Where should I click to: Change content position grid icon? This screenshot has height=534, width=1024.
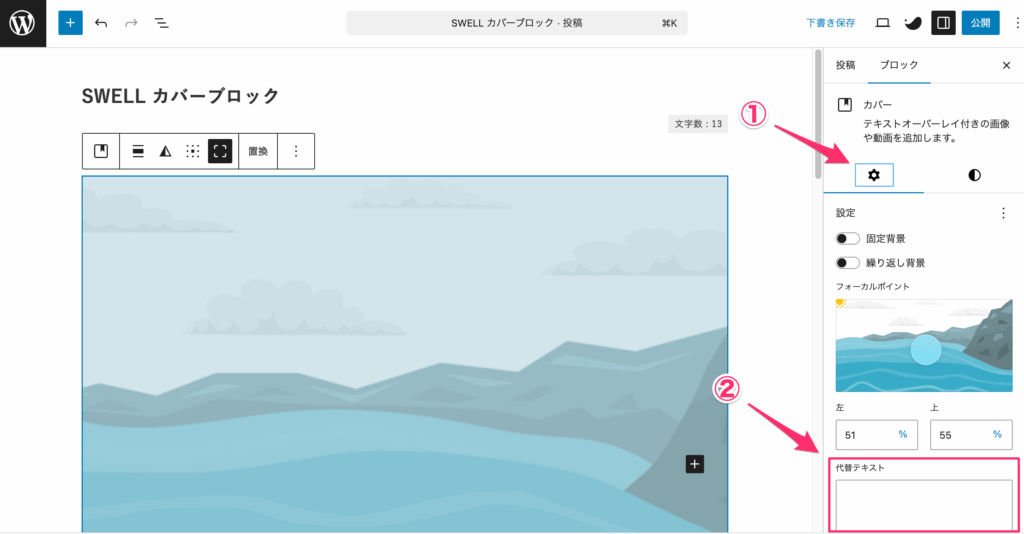tap(193, 151)
